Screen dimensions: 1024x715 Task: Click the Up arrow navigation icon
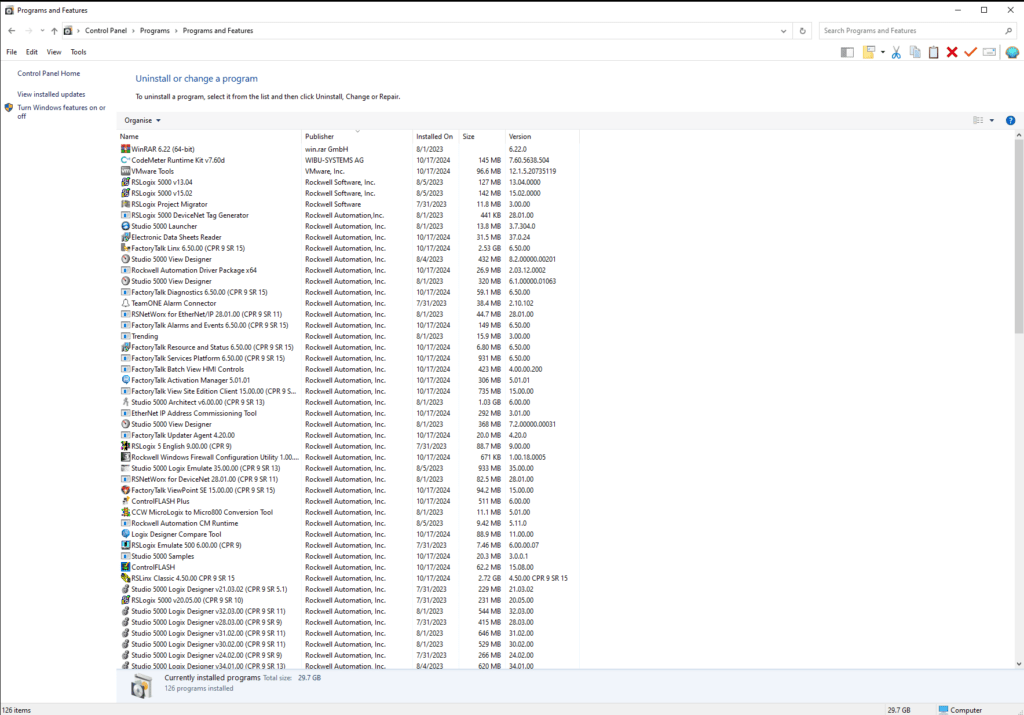54,31
